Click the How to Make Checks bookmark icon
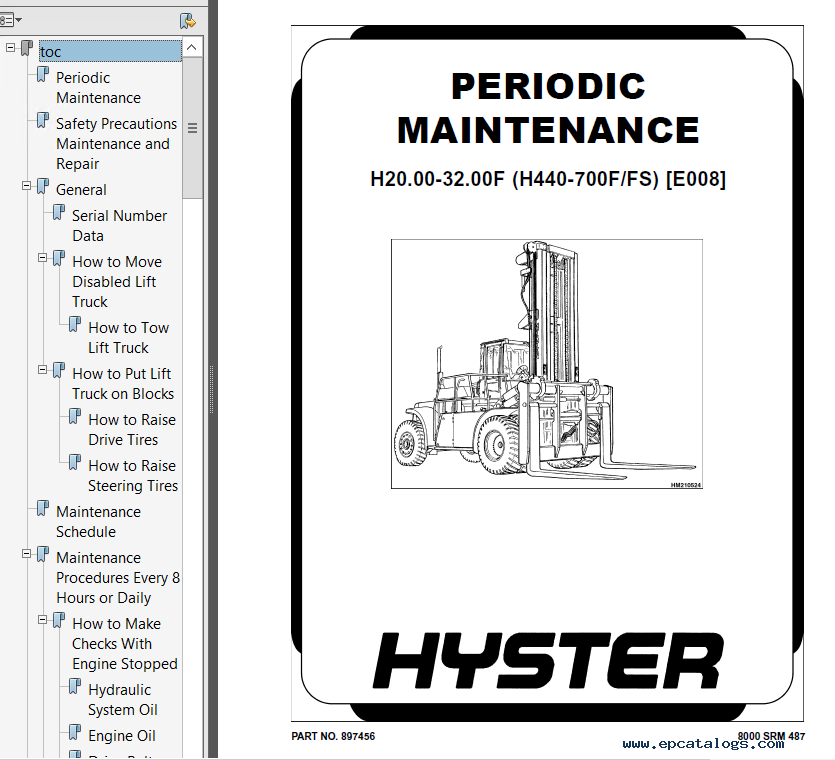This screenshot has height=760, width=835. click(59, 620)
